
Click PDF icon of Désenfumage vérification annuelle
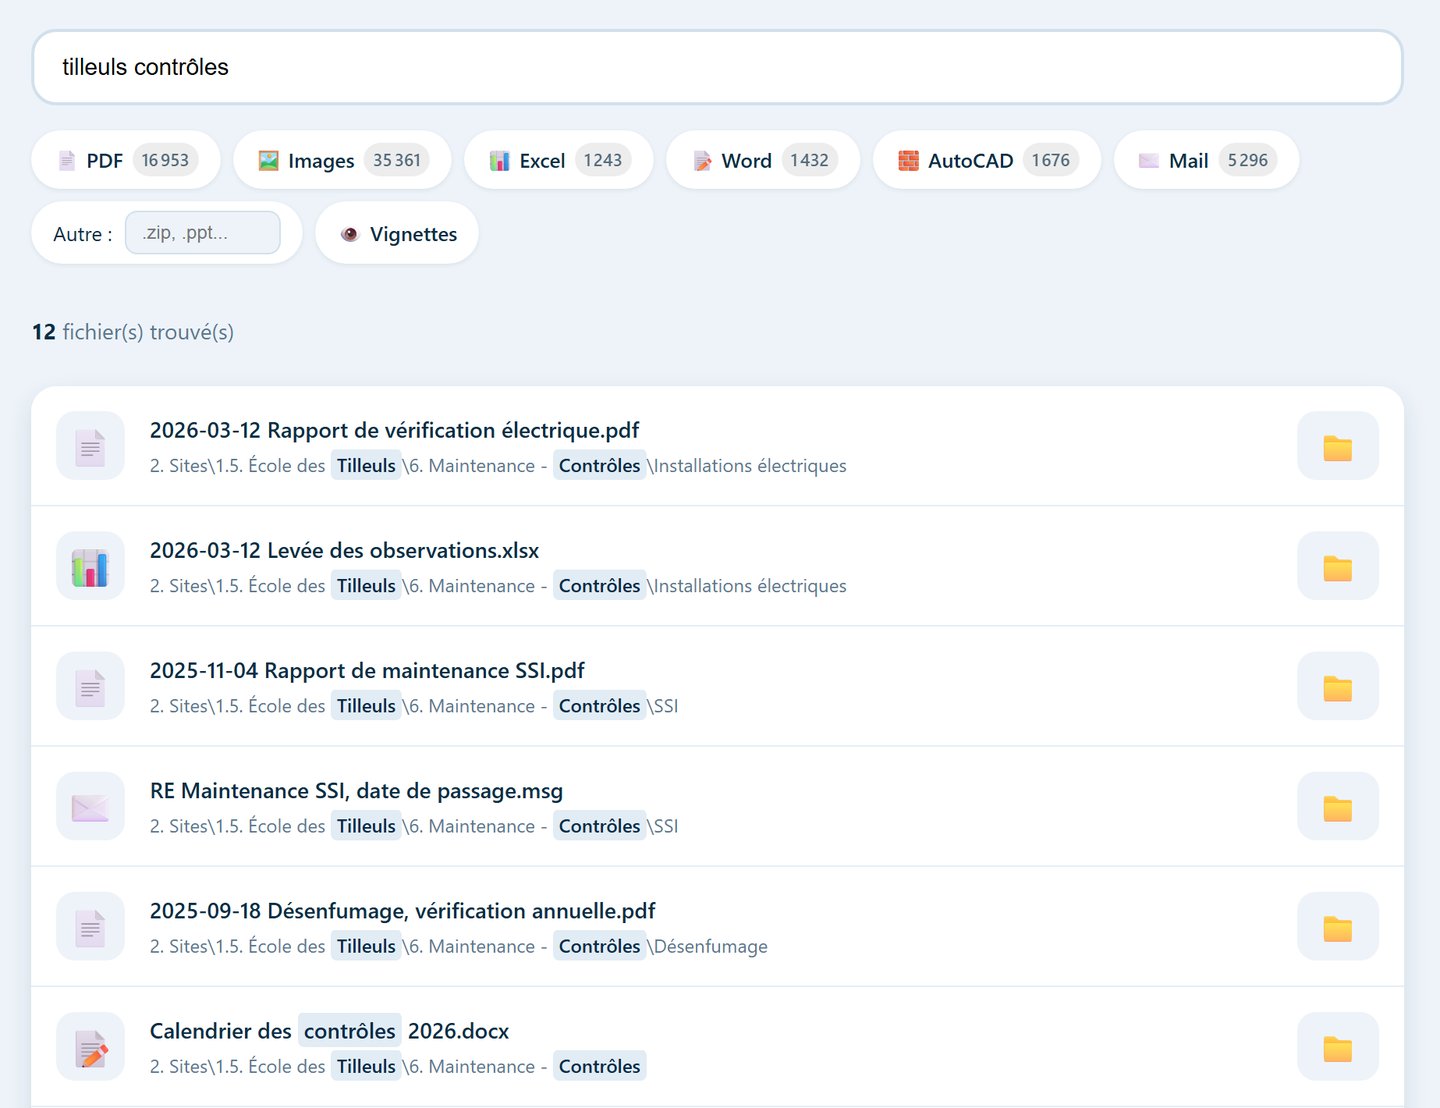[90, 926]
